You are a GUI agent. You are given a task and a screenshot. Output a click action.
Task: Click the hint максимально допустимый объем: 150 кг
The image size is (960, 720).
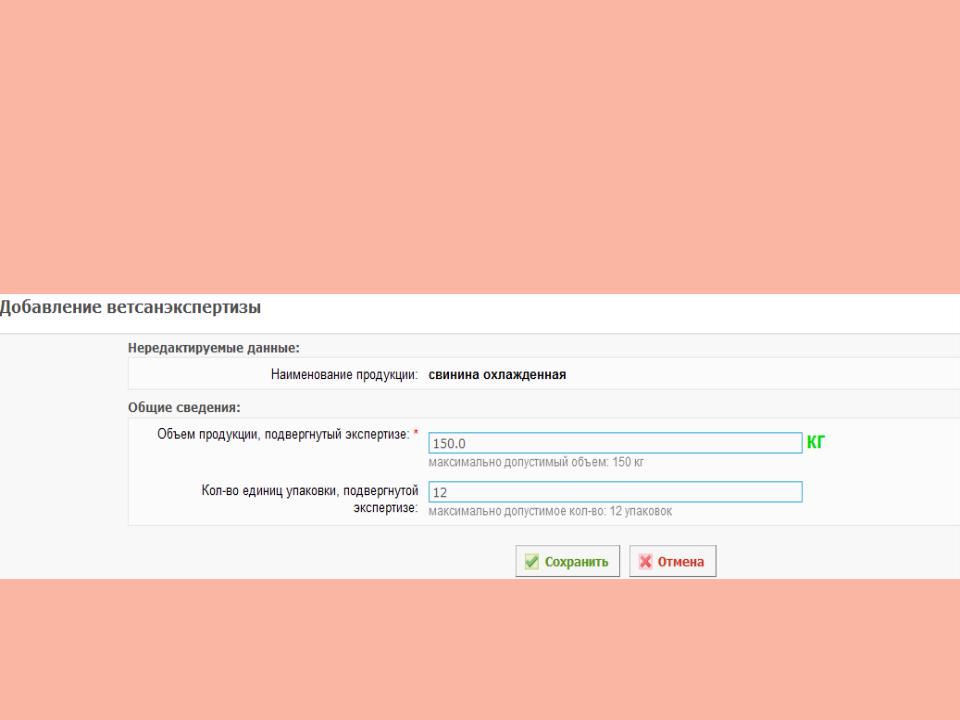click(x=536, y=462)
